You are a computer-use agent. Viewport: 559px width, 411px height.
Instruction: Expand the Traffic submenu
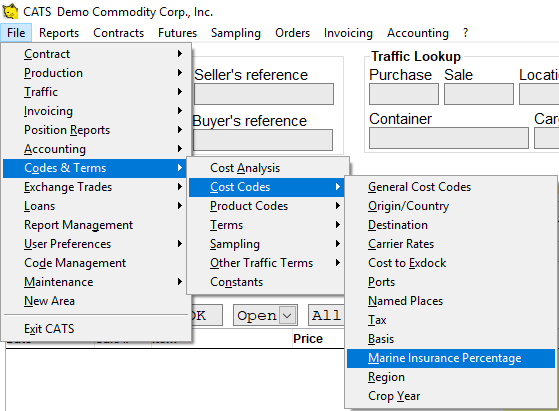coord(94,92)
